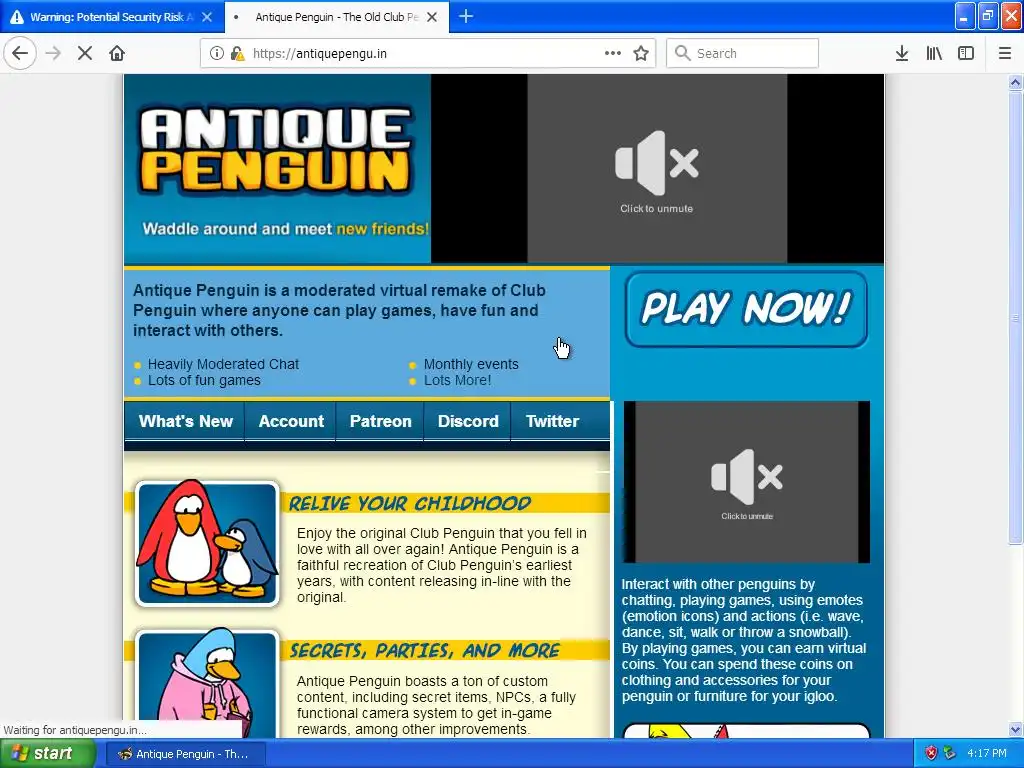
Task: Open a new tab with the plus button
Action: (466, 16)
